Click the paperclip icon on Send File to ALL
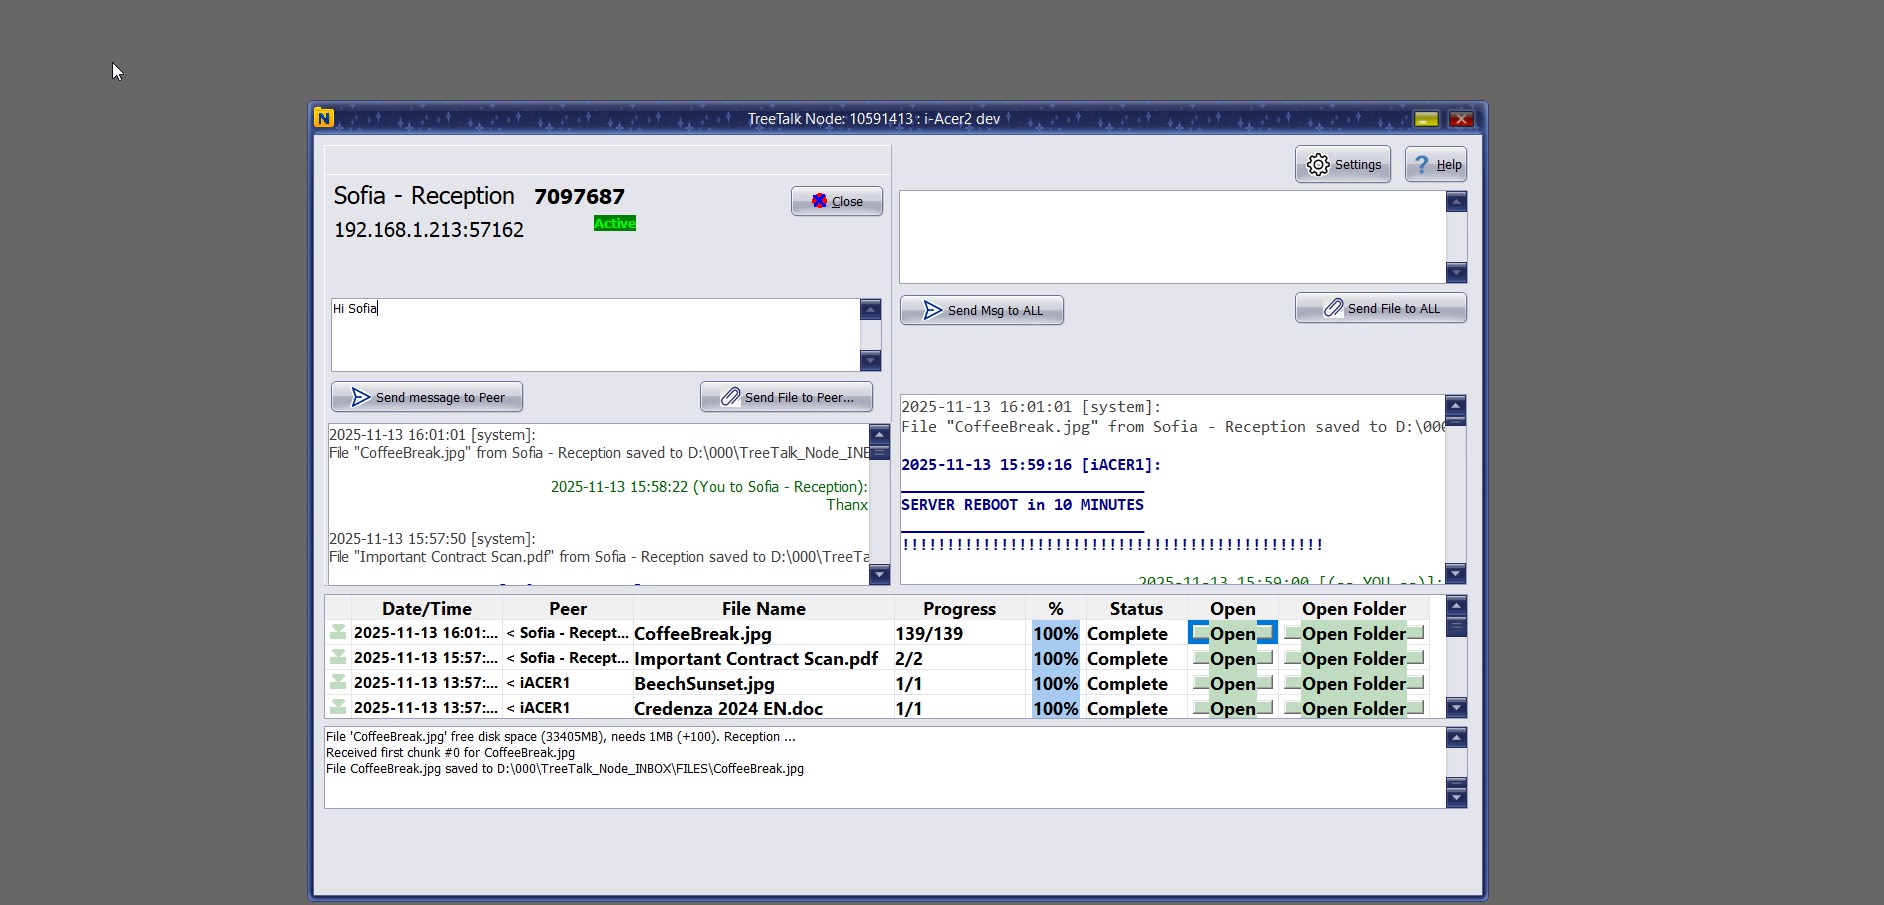This screenshot has height=905, width=1884. point(1334,308)
